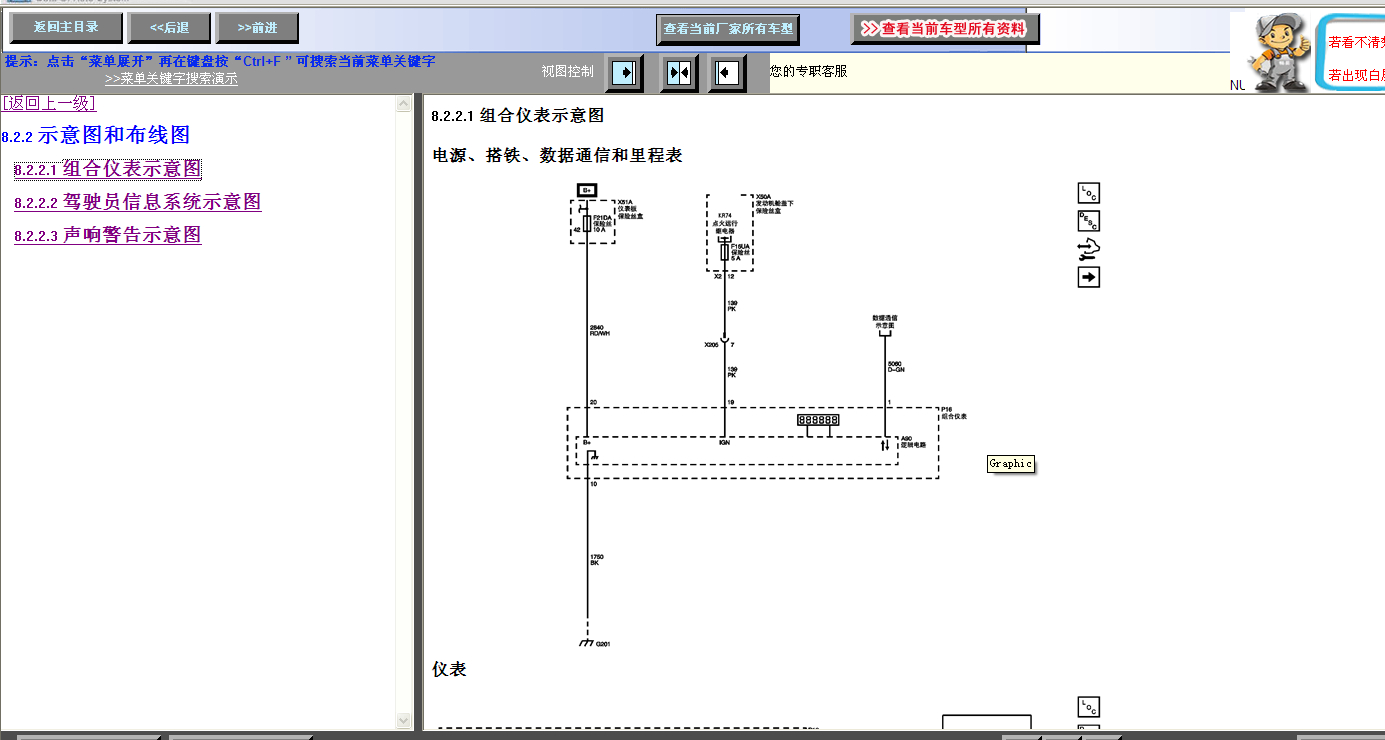Image resolution: width=1385 pixels, height=740 pixels.
Task: Open 8.2.2.3 声响警告示意图
Action: (108, 235)
